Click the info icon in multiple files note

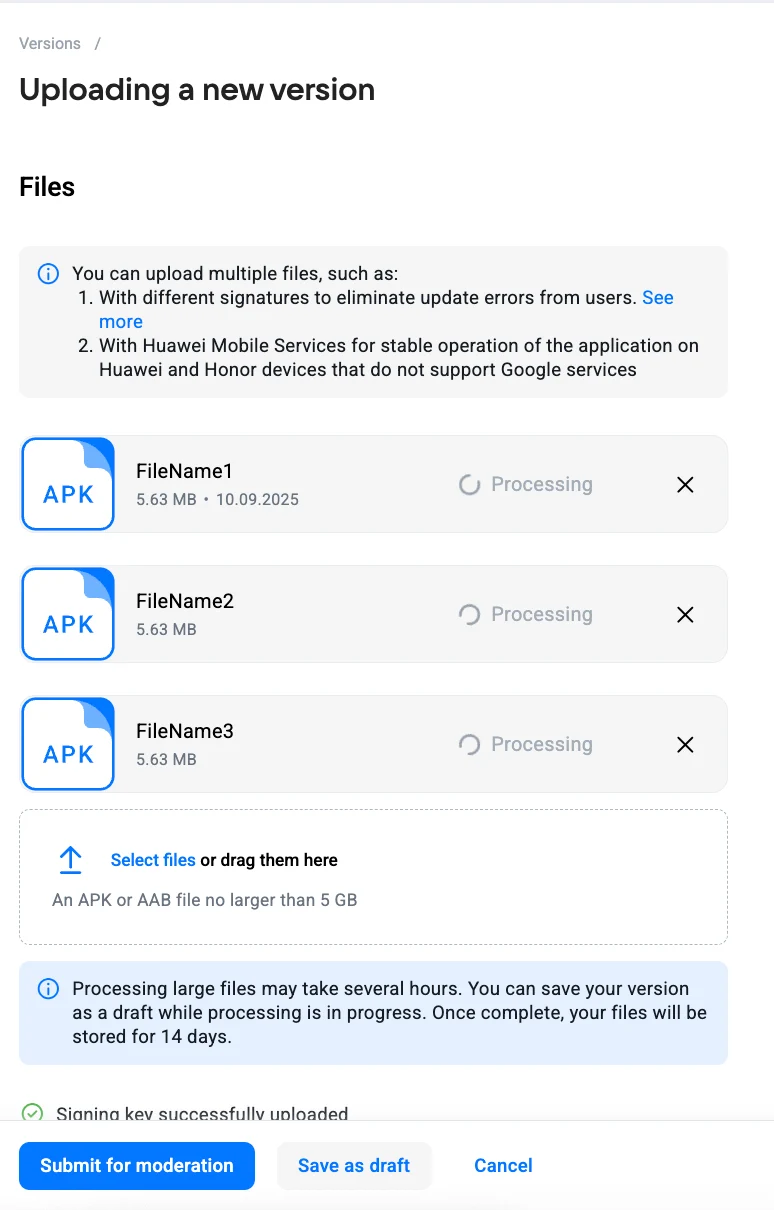tap(48, 274)
